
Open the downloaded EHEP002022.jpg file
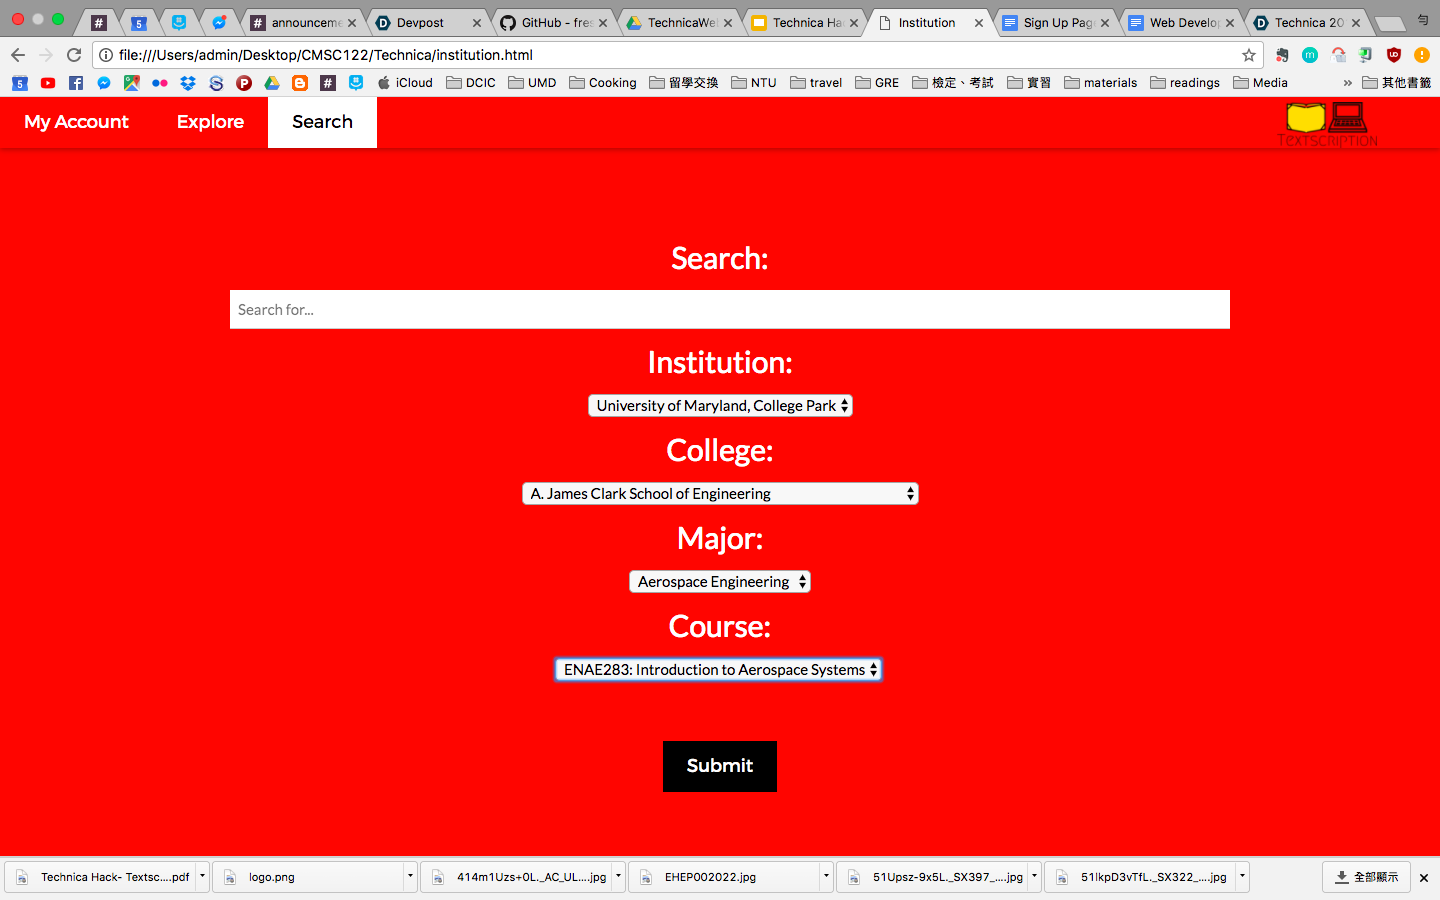click(724, 877)
